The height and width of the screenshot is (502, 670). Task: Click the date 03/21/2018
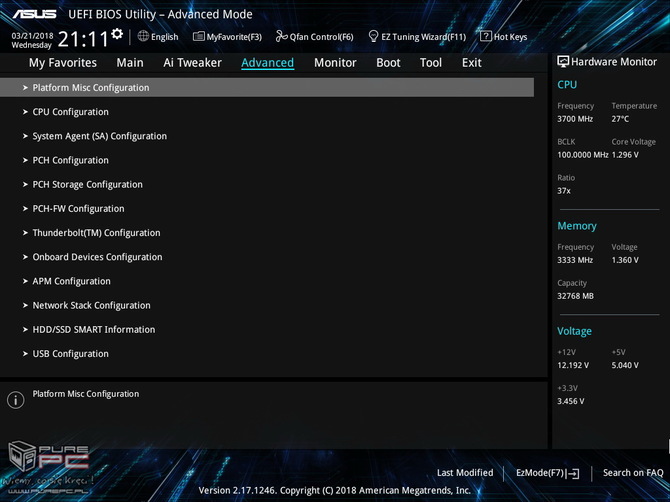click(32, 36)
